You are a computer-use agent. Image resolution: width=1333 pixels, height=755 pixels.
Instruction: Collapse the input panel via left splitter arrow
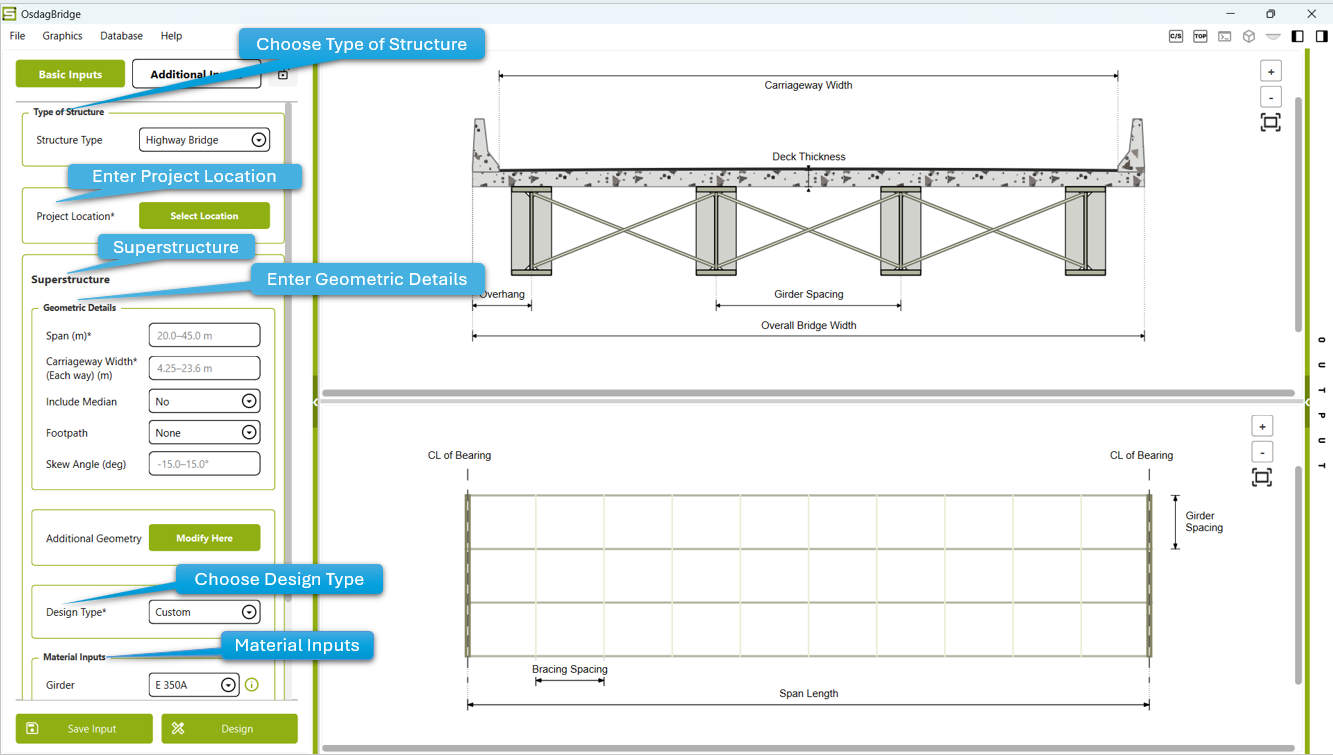tap(315, 402)
